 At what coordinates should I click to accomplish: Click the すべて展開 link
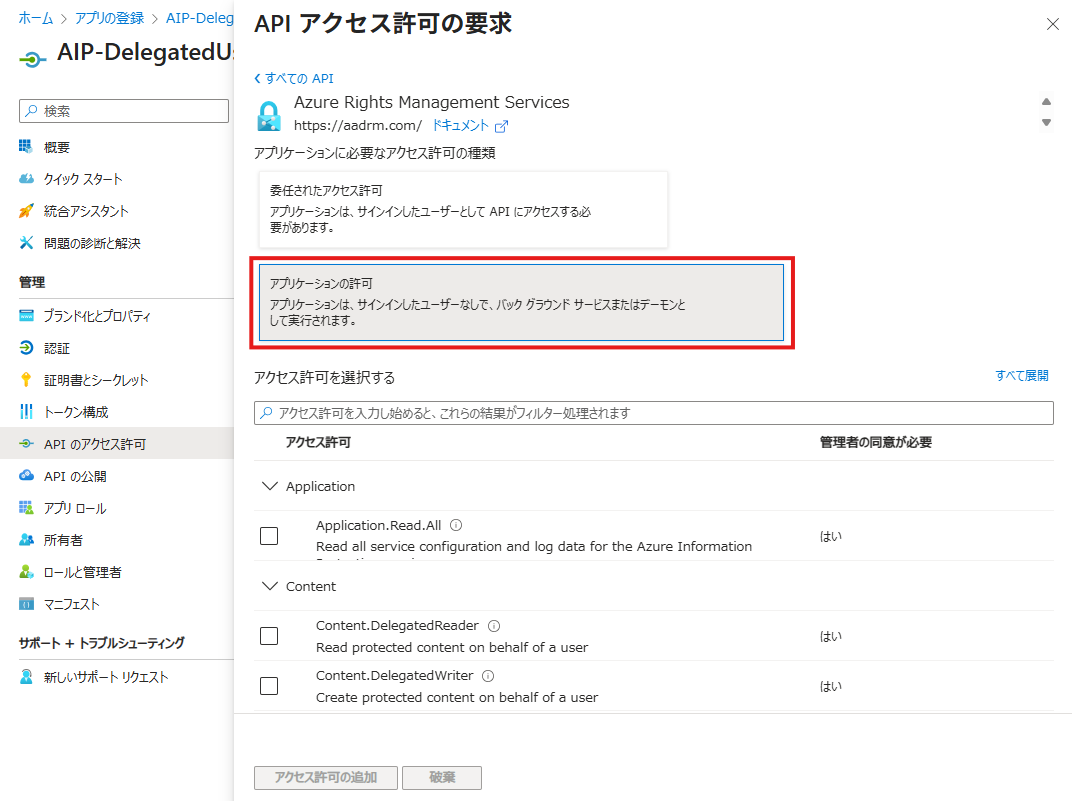coord(1021,375)
